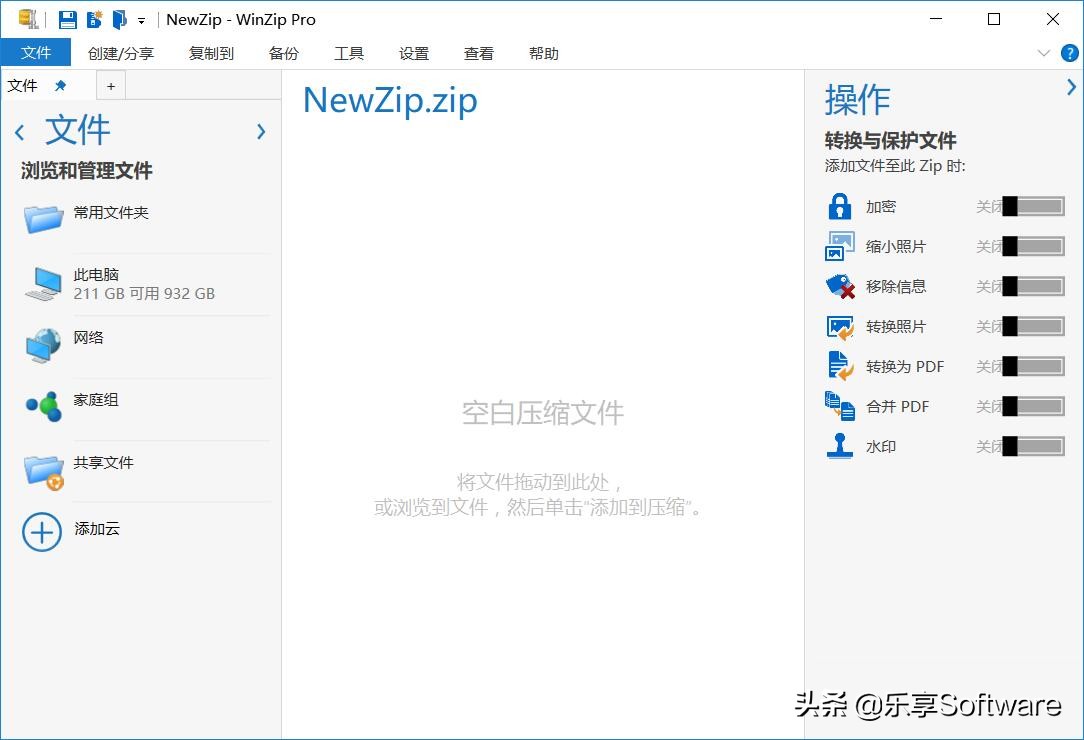Open the 查看 ribbon tab
Viewport: 1084px width, 740px height.
(x=478, y=53)
